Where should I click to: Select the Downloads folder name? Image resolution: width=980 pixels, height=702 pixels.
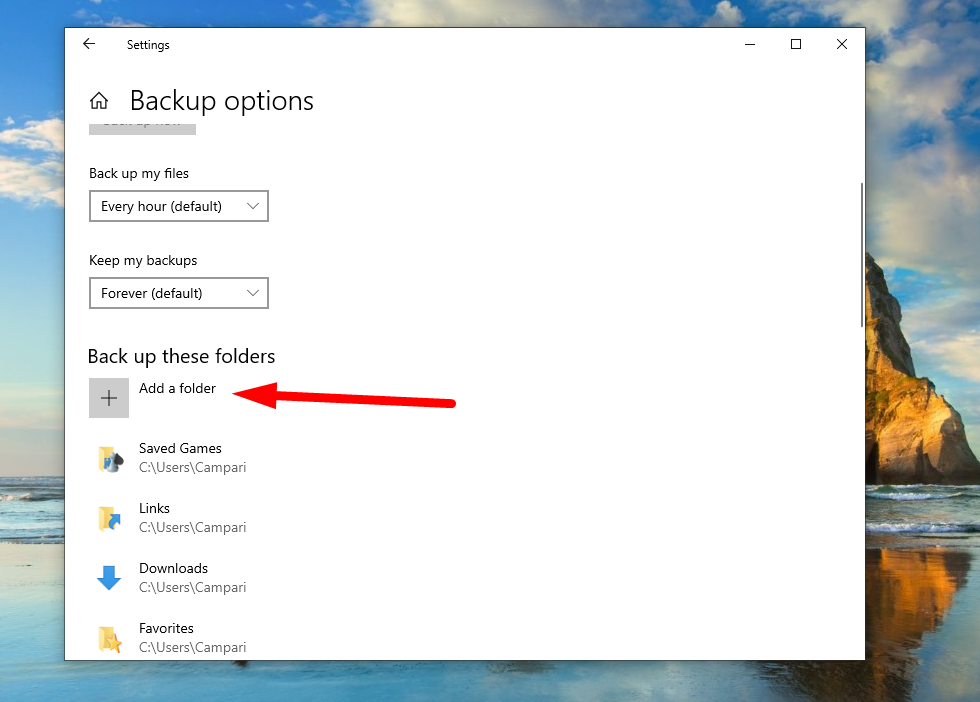click(x=173, y=568)
